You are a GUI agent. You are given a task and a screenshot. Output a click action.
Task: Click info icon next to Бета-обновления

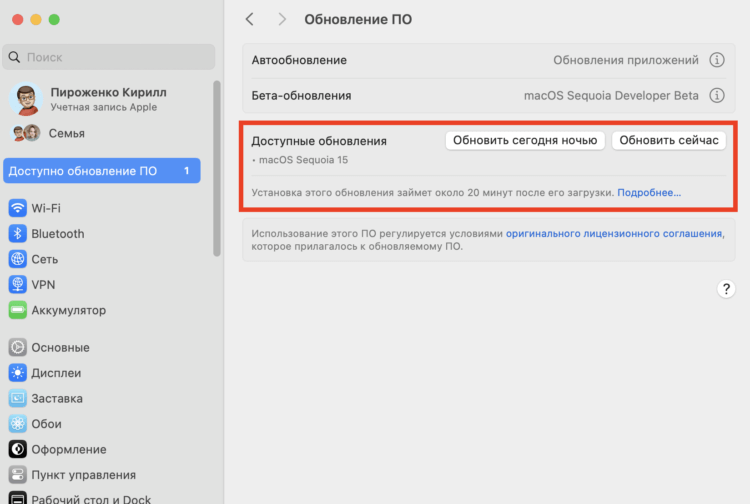pyautogui.click(x=717, y=95)
